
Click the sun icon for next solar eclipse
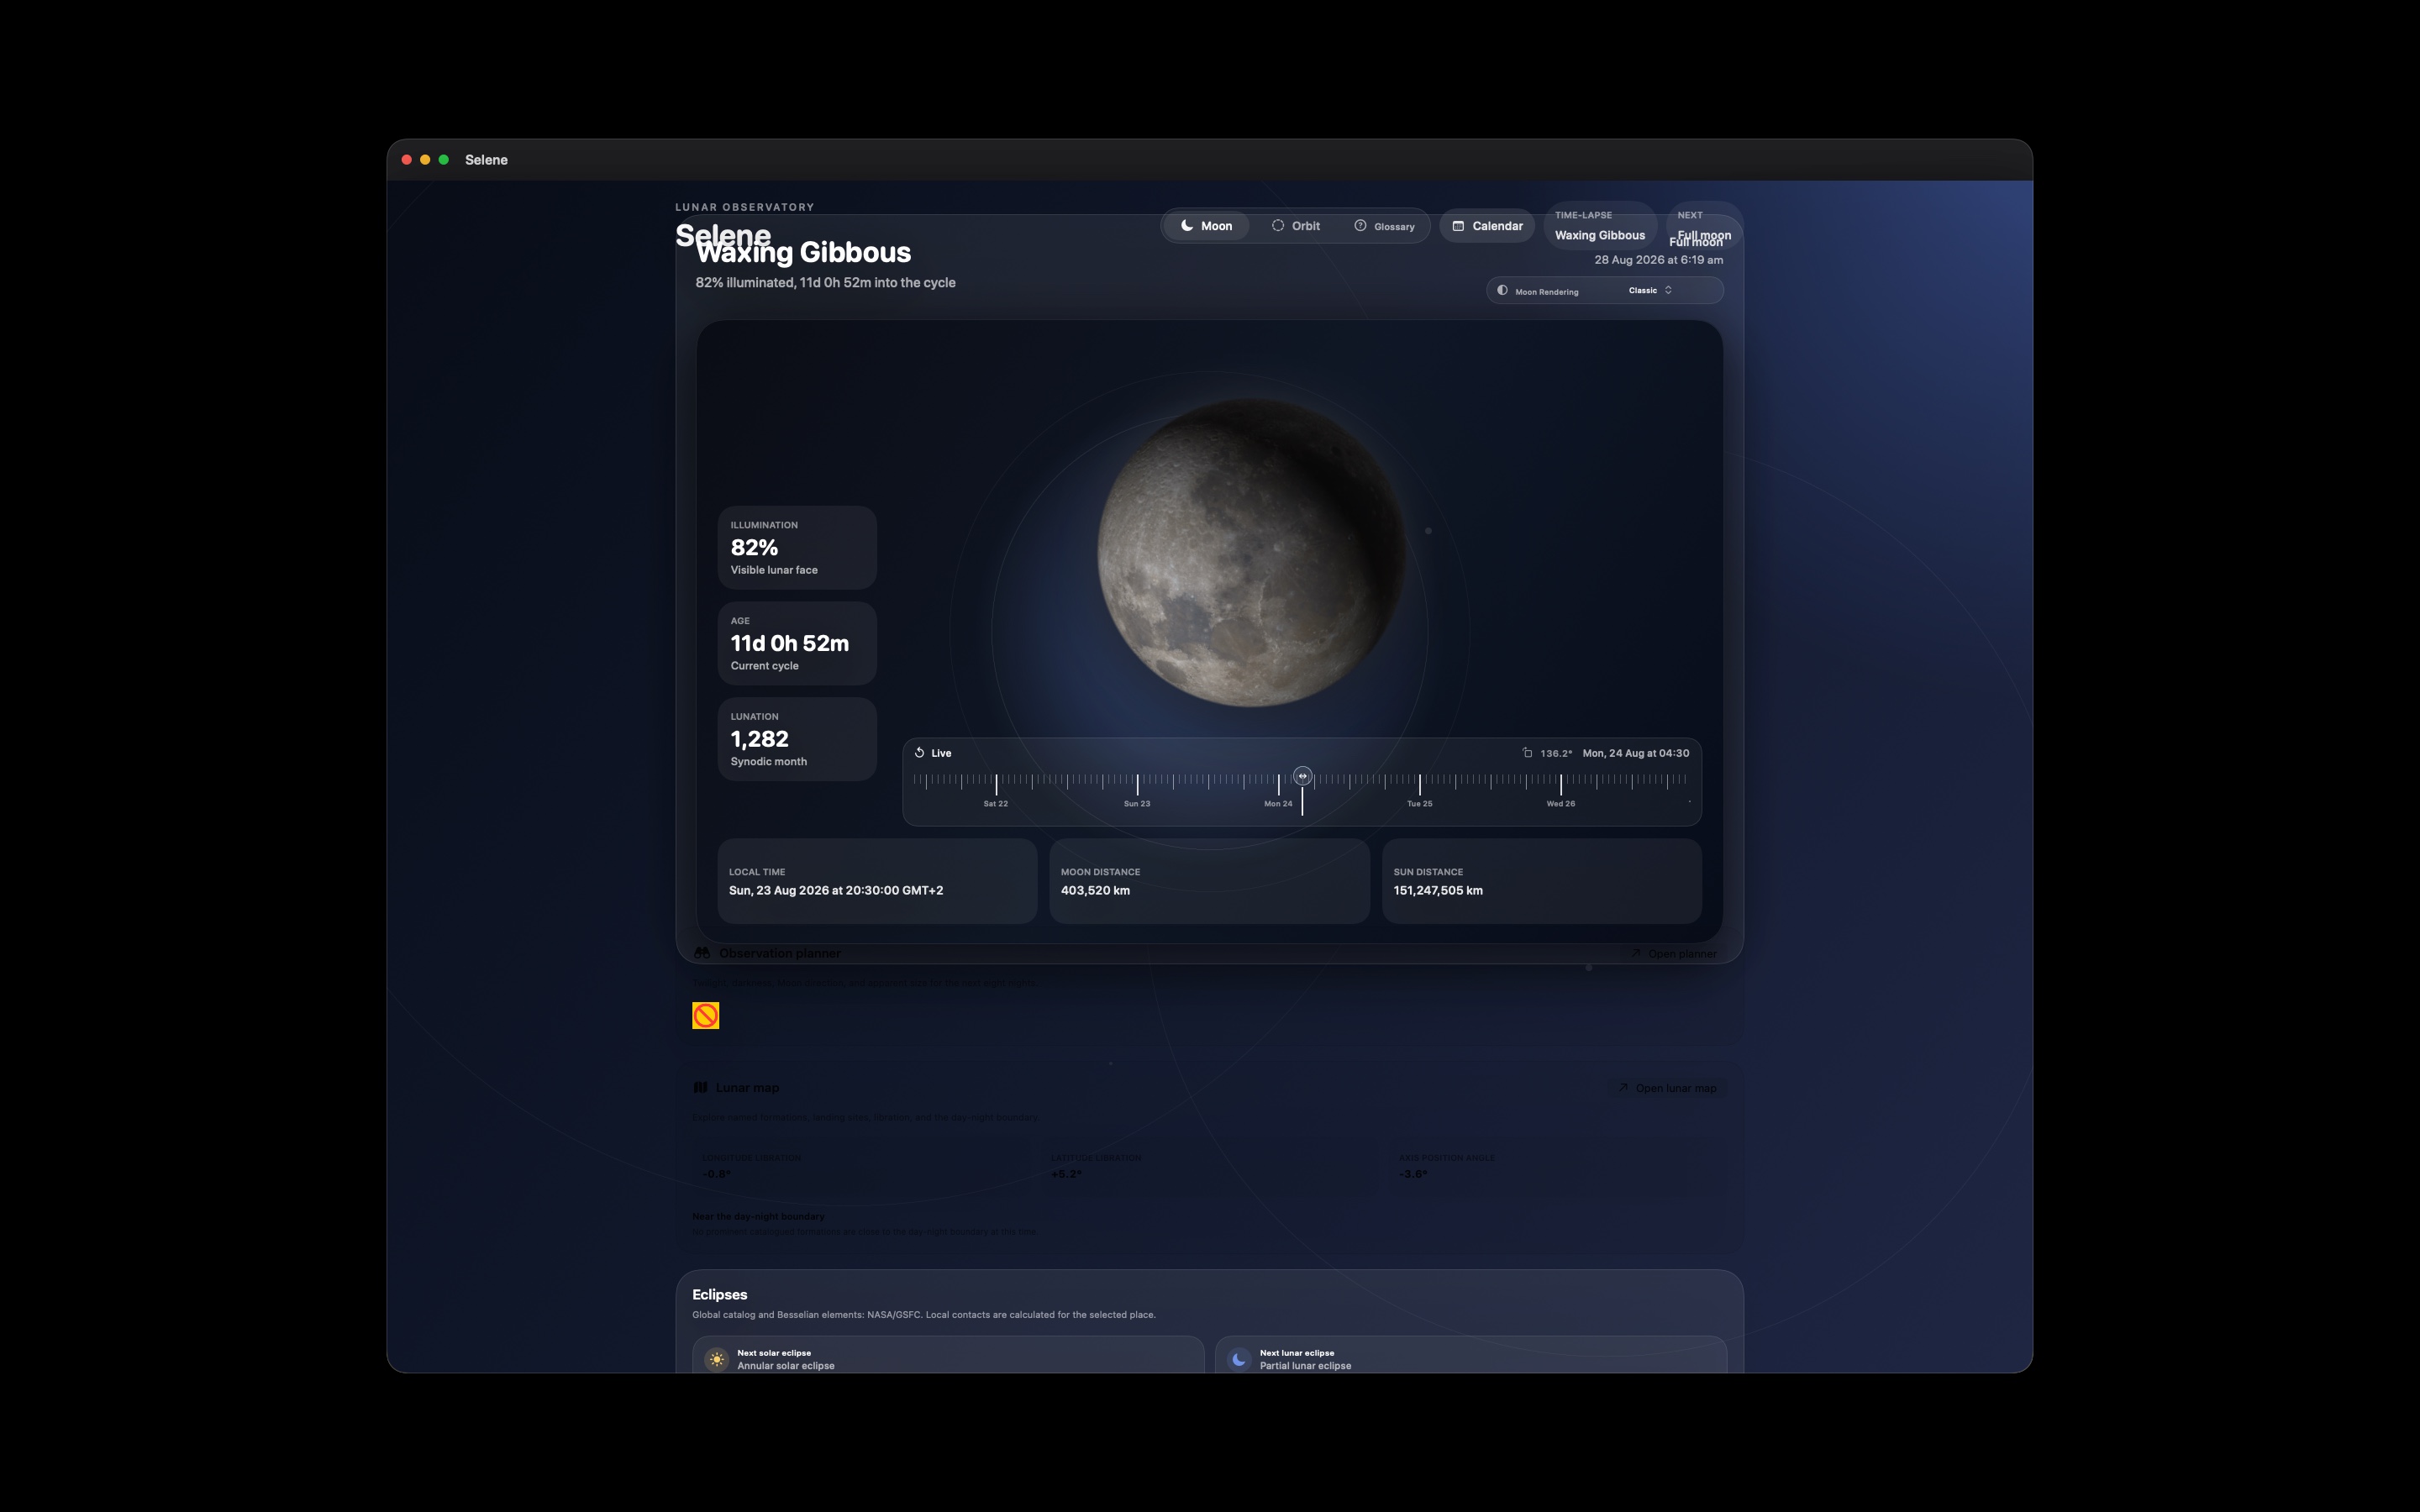pyautogui.click(x=717, y=1359)
